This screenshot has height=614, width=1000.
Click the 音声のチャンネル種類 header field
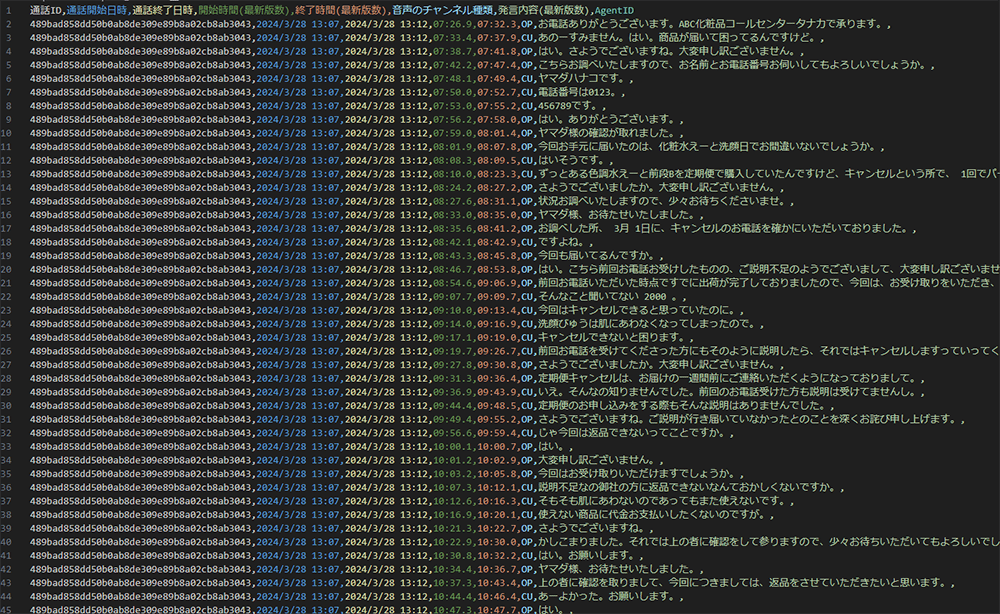[x=442, y=10]
